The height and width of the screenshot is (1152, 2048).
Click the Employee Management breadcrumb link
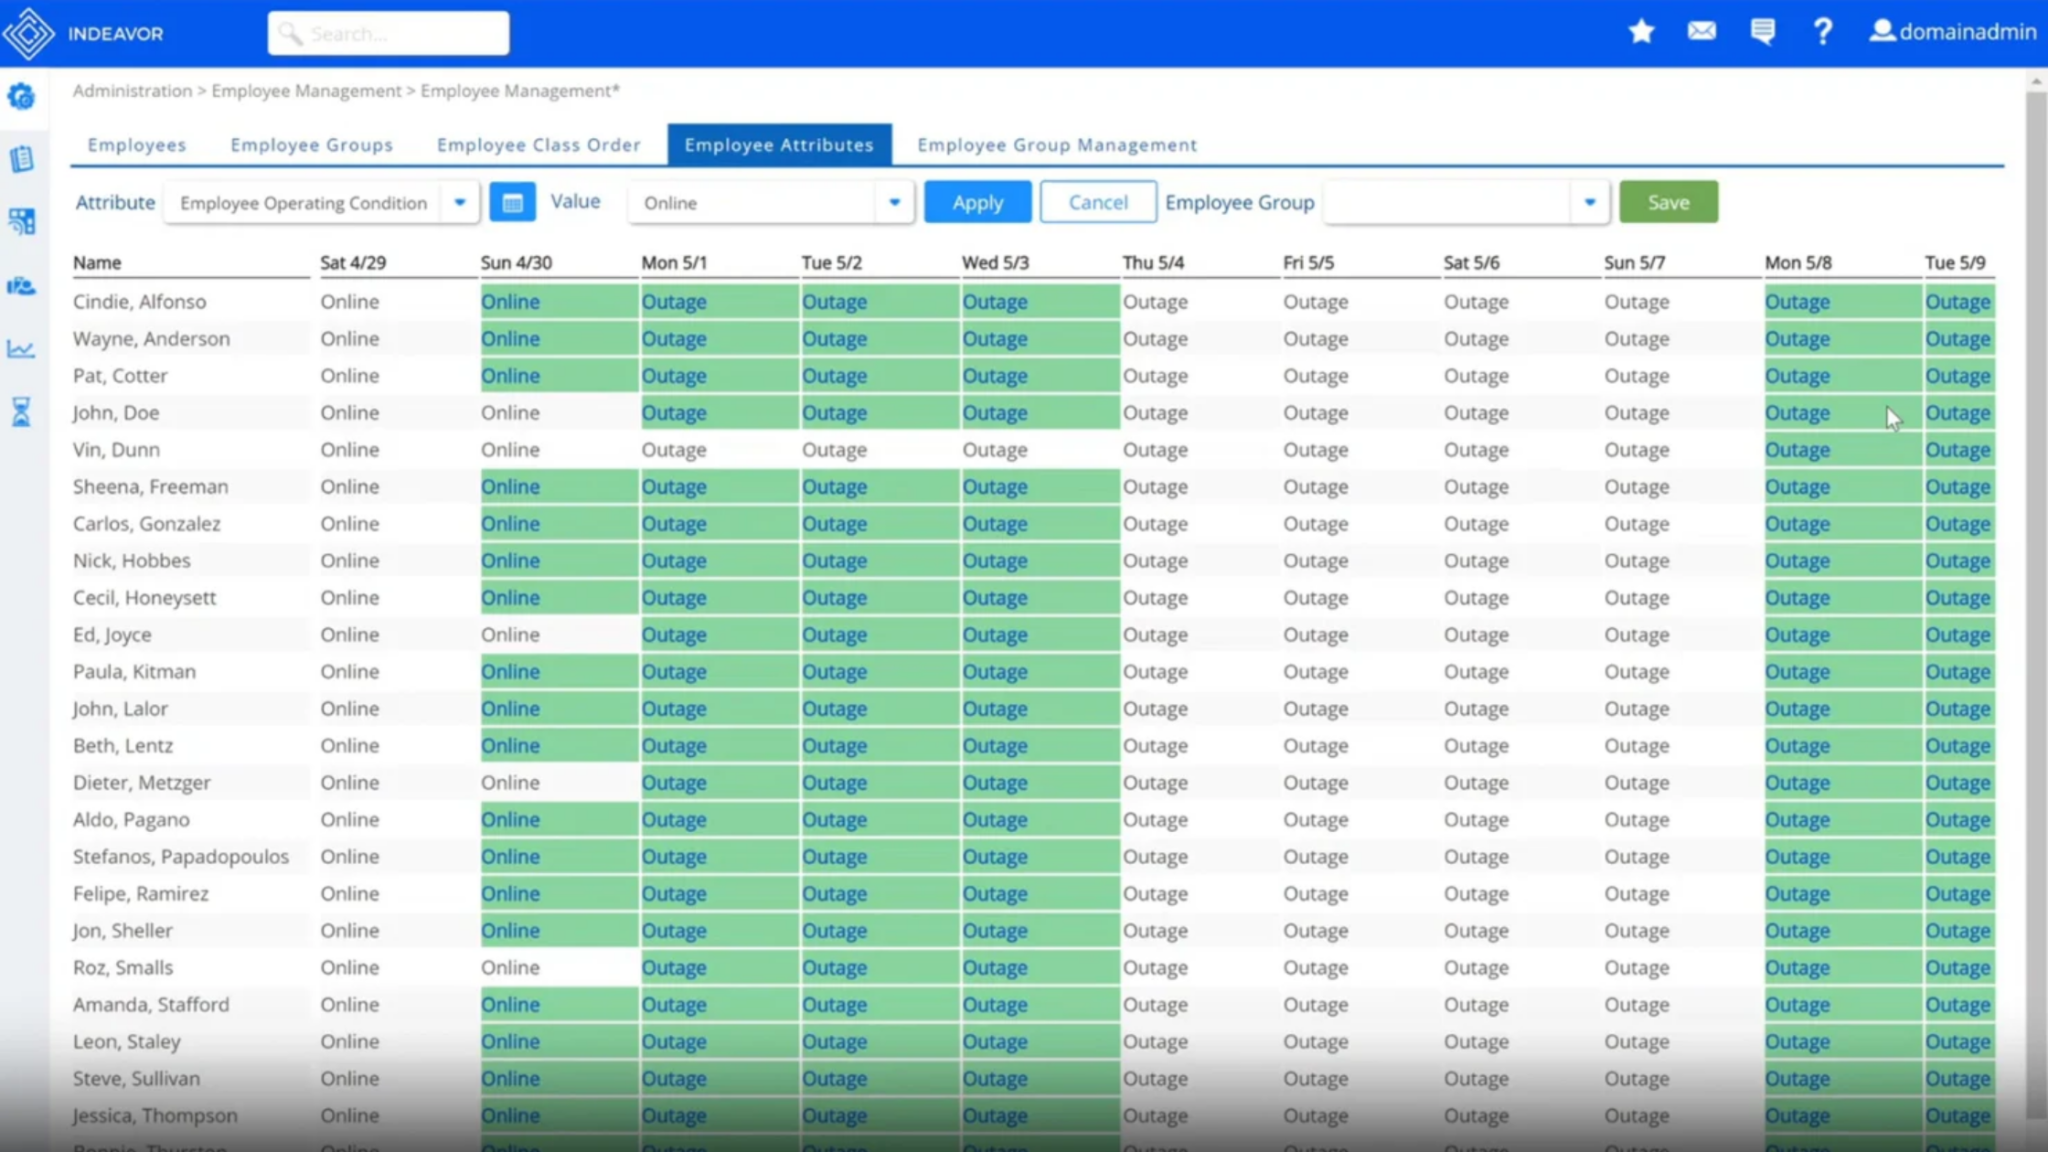[306, 91]
